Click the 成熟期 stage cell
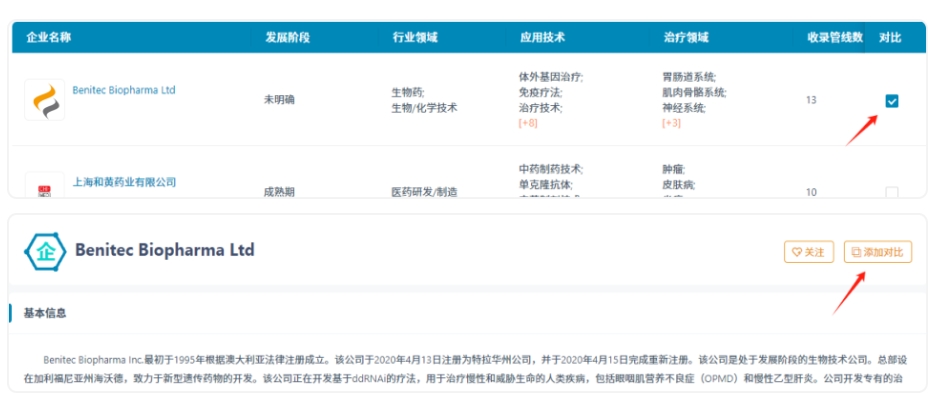This screenshot has width=939, height=400. click(x=279, y=192)
